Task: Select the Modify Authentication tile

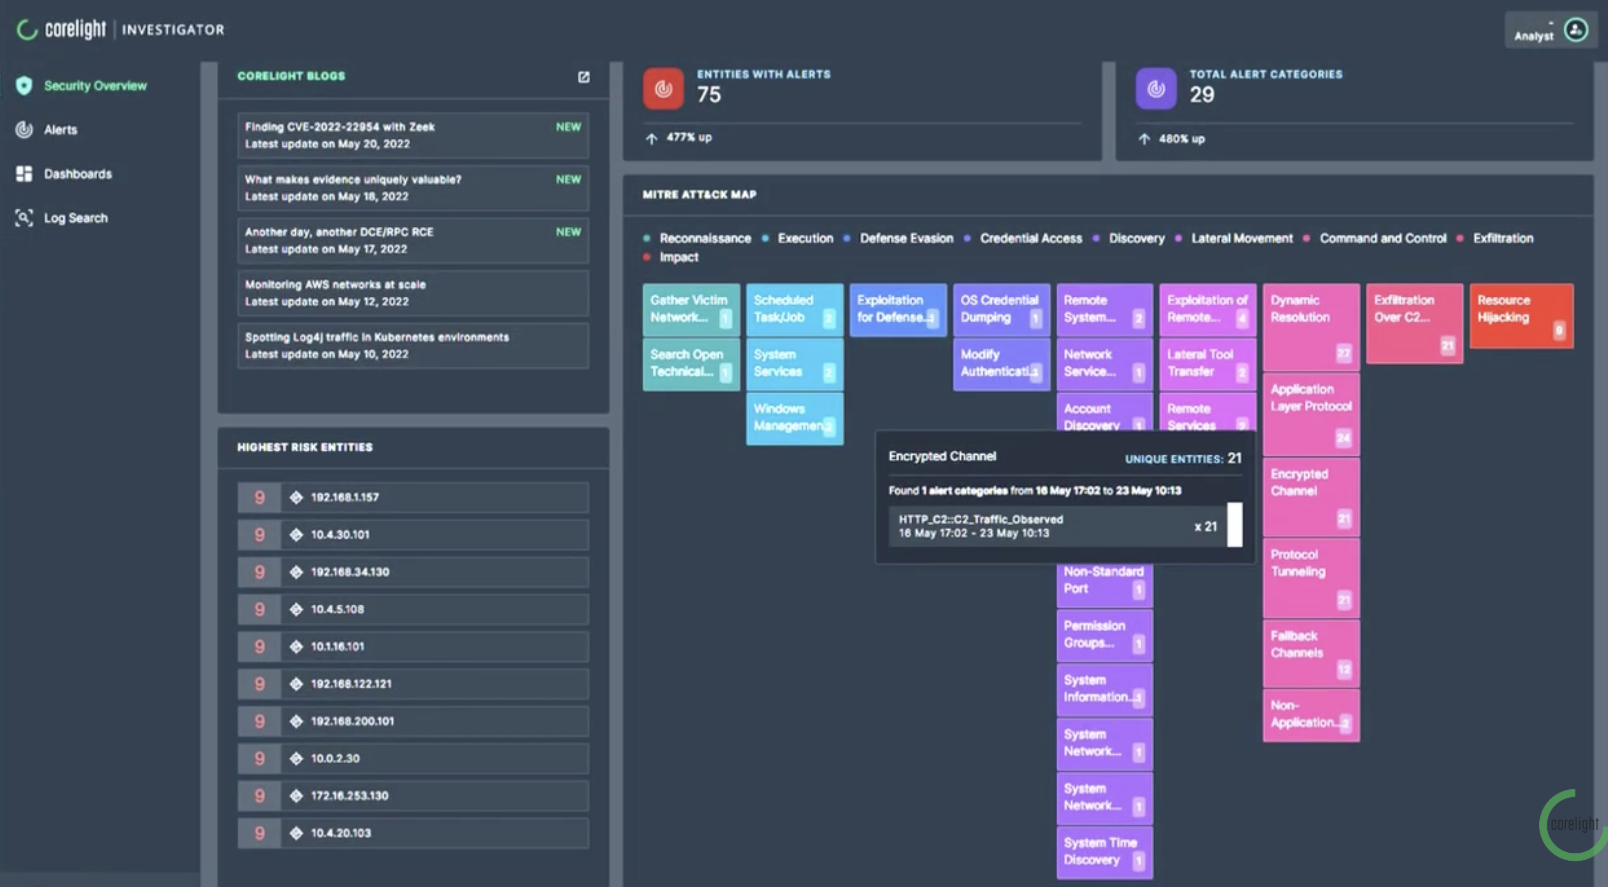Action: click(1002, 364)
